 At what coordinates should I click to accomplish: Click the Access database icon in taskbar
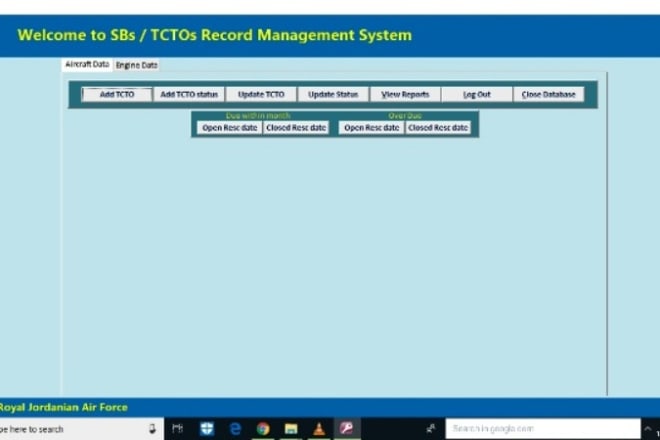click(x=348, y=429)
